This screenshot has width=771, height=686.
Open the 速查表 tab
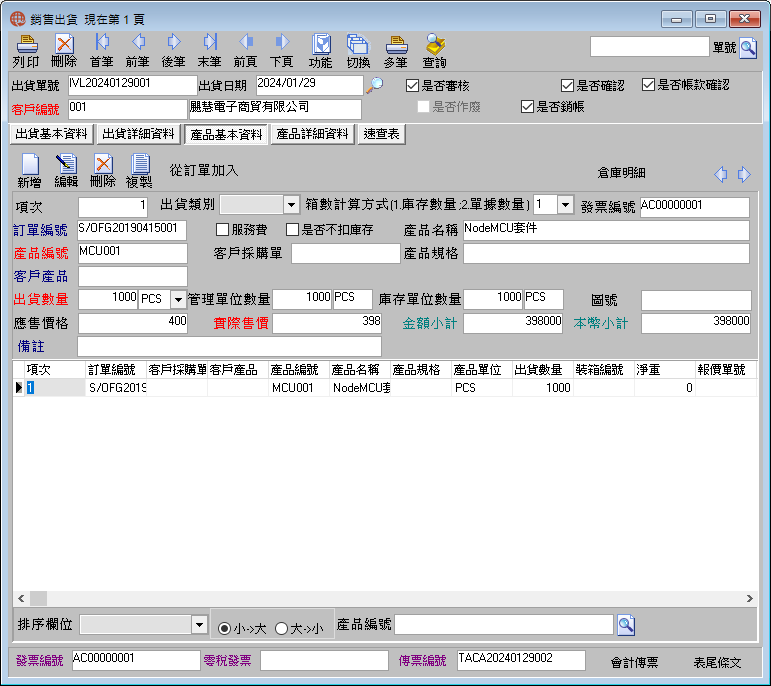pyautogui.click(x=382, y=134)
